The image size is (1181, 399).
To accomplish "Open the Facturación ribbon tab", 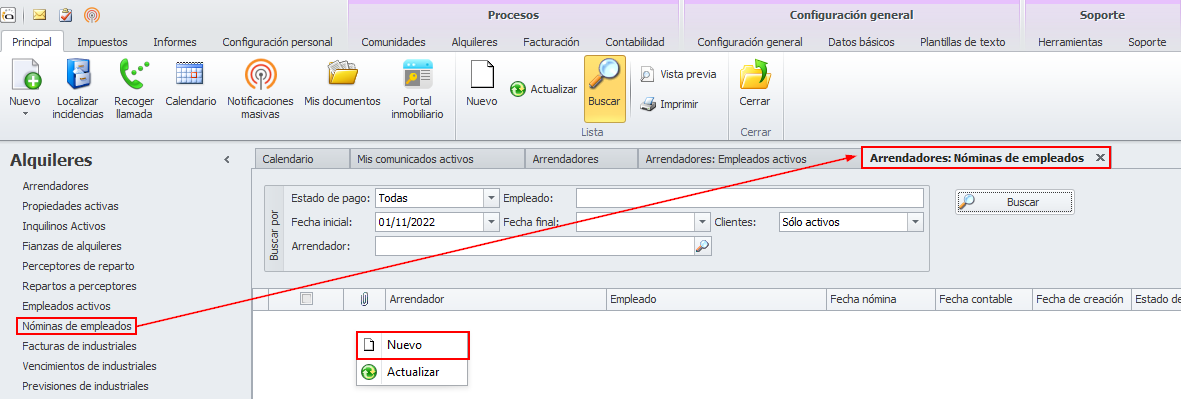I will pyautogui.click(x=551, y=42).
